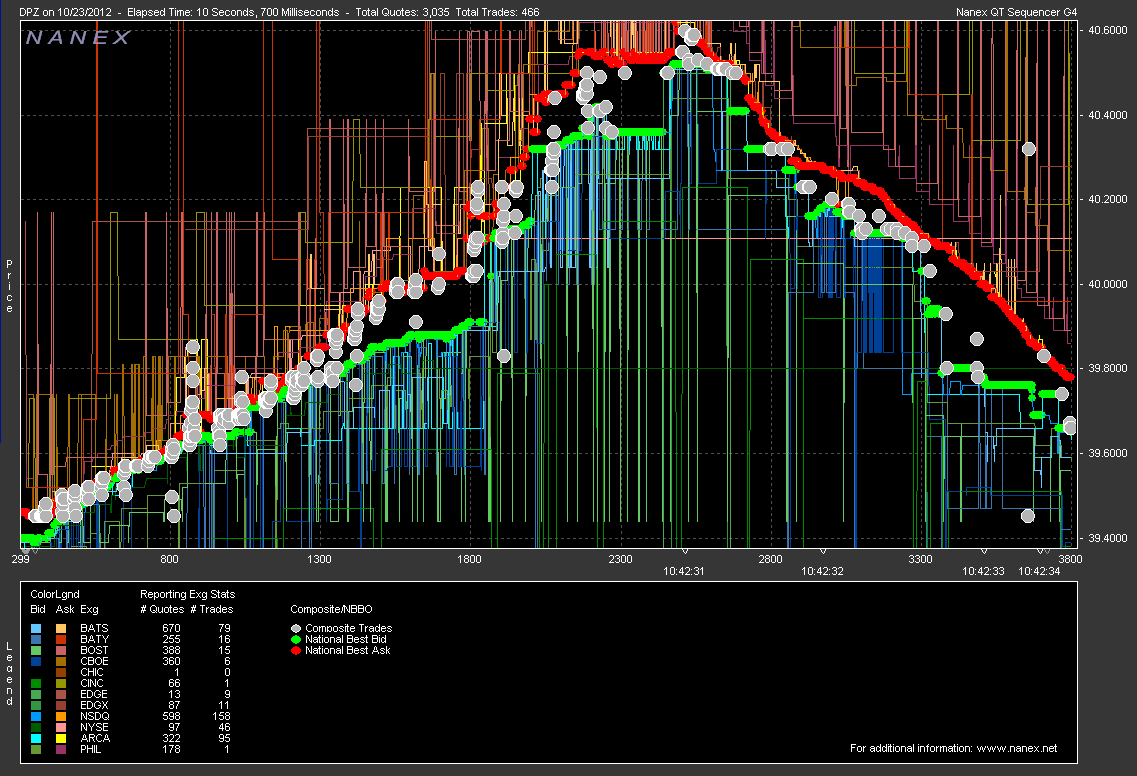
Task: Click the BOST ask color swatch
Action: point(61,650)
